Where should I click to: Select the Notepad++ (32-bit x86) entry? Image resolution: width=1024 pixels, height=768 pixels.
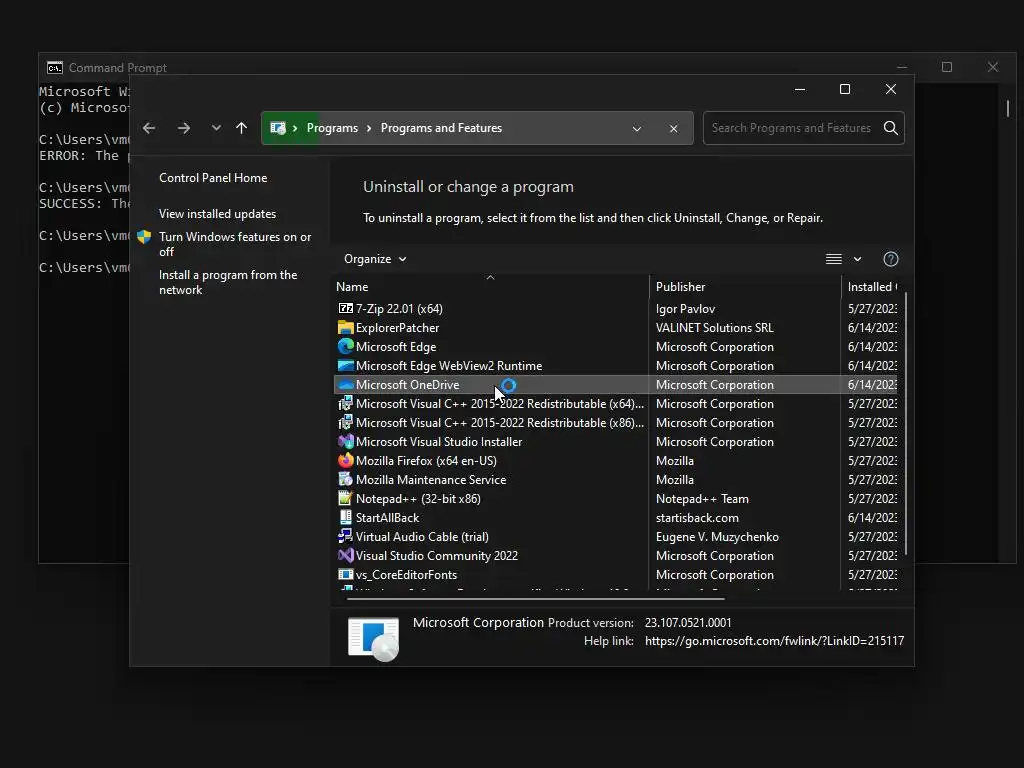[418, 498]
